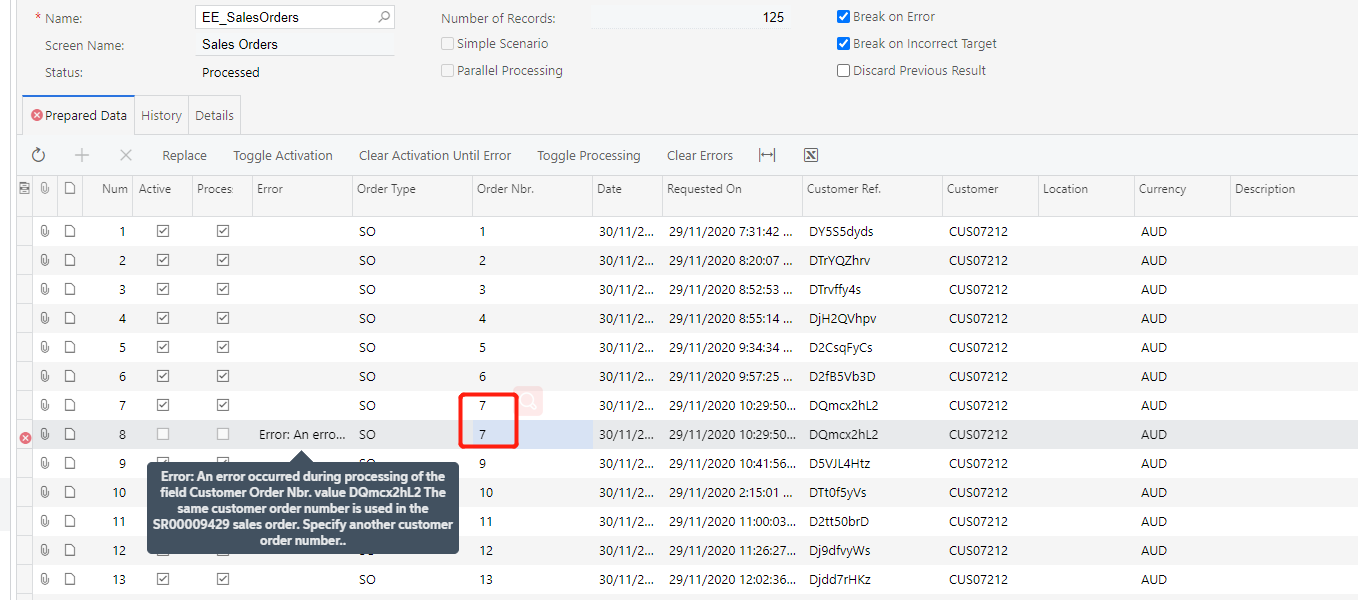Viewport: 1358px width, 600px height.
Task: Click the fit-to-screen column width icon
Action: tap(767, 155)
